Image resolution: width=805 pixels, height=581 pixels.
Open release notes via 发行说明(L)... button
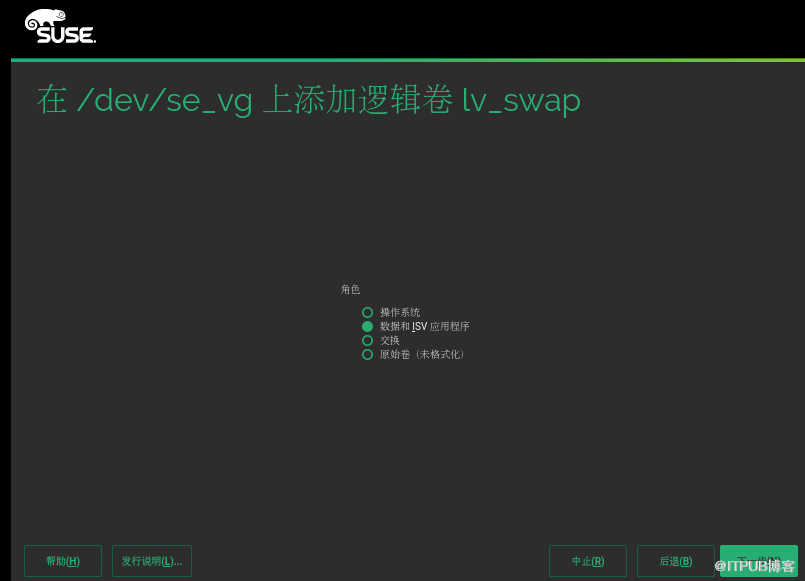click(152, 561)
